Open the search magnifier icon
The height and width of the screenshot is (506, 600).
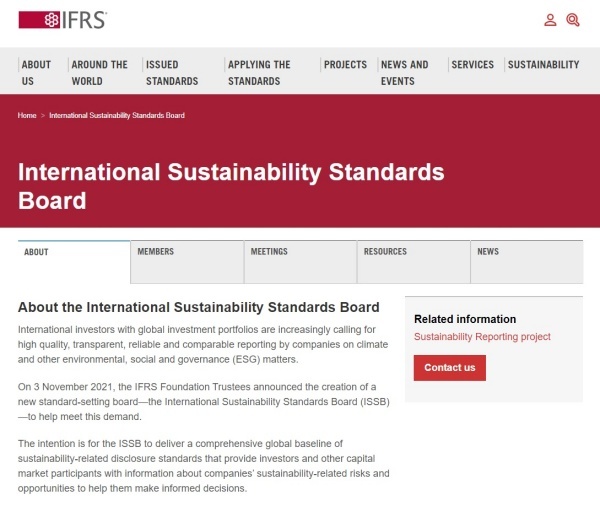573,20
